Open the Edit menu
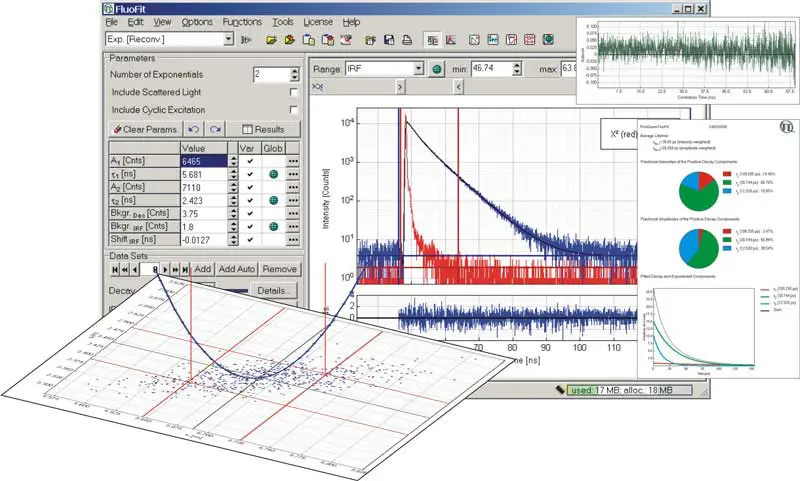This screenshot has width=800, height=481. (x=135, y=22)
